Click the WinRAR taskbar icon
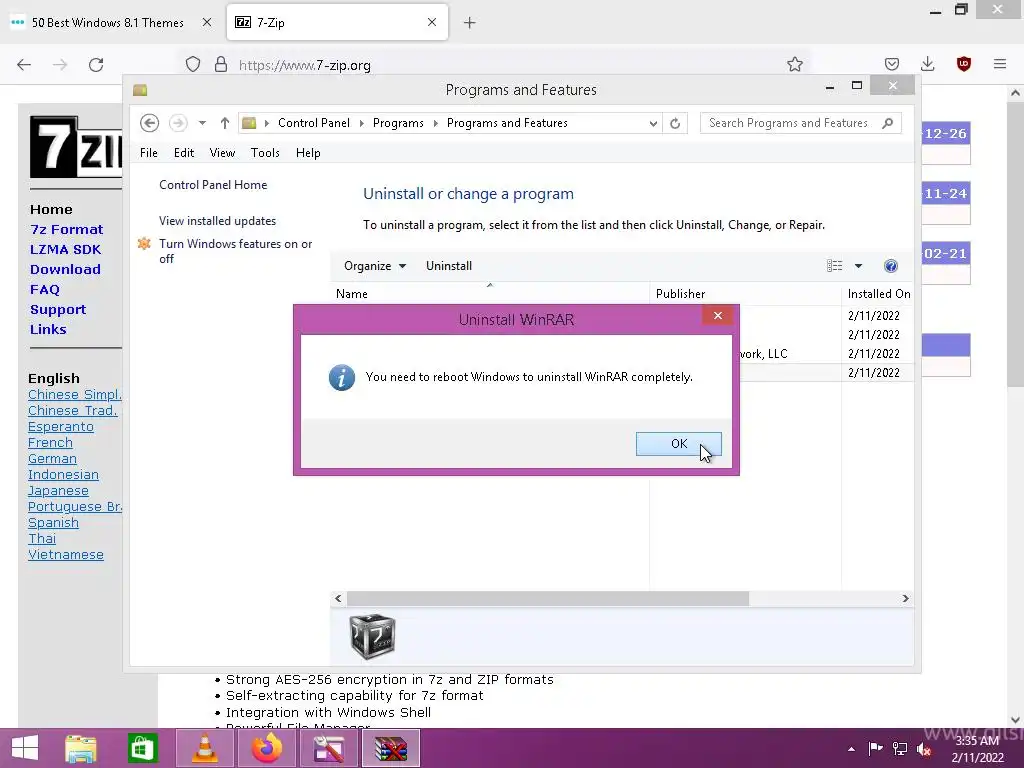The height and width of the screenshot is (768, 1024). click(x=391, y=748)
